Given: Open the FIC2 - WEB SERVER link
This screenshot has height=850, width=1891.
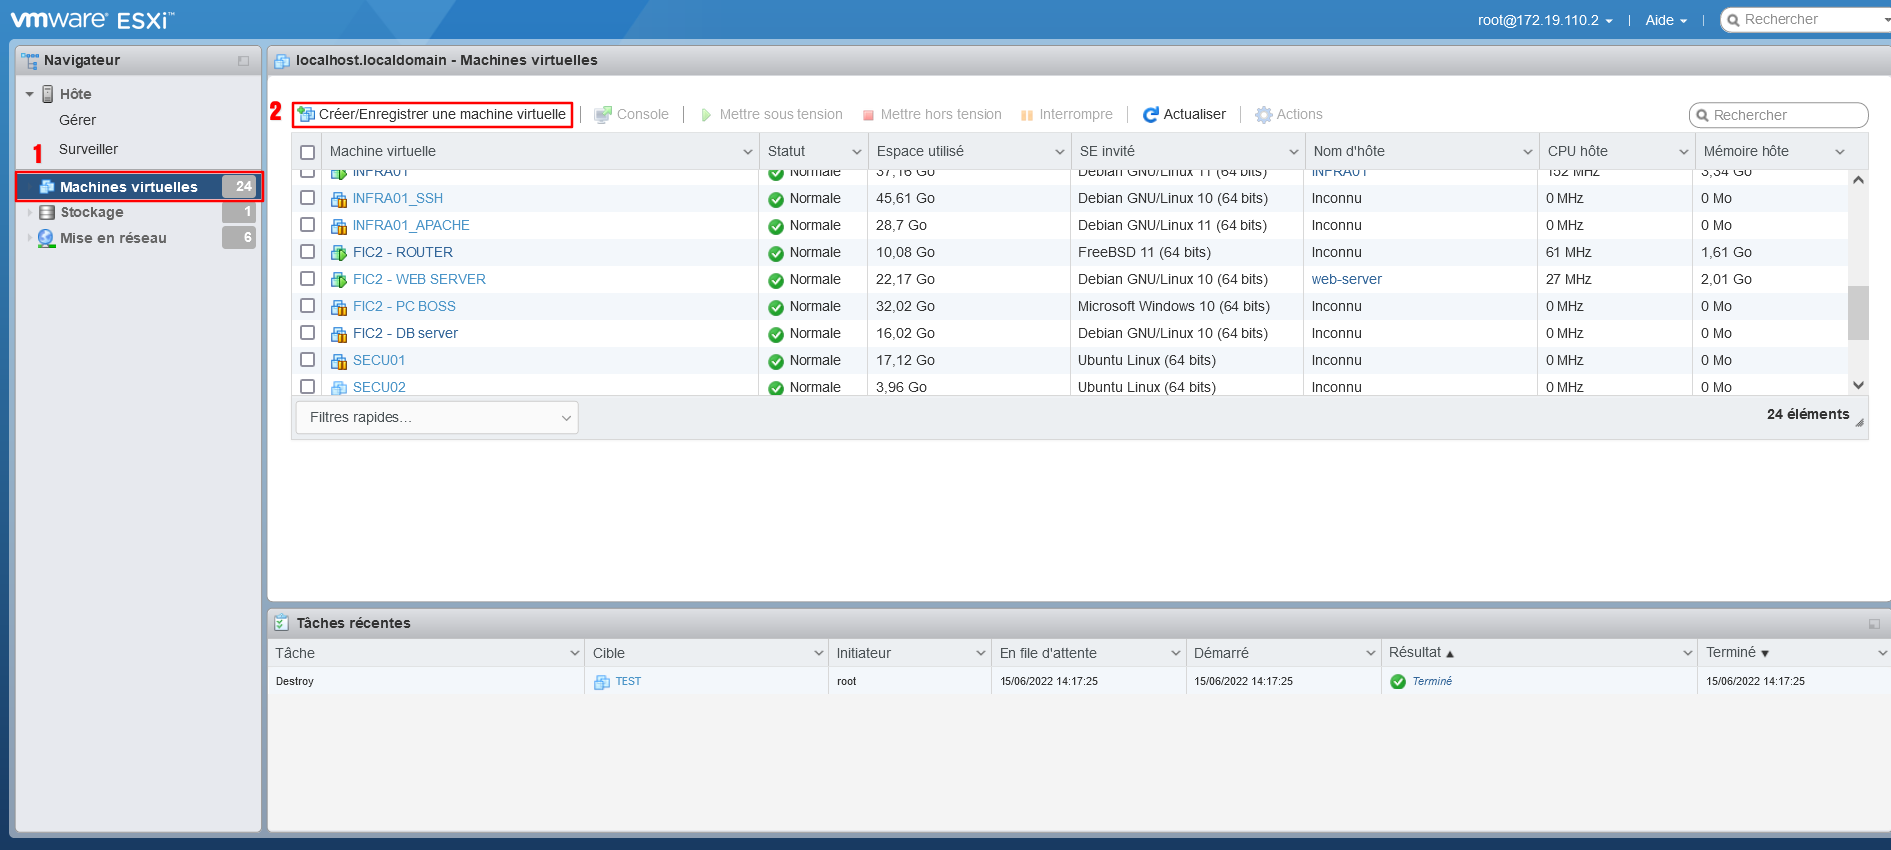Looking at the screenshot, I should pyautogui.click(x=419, y=279).
